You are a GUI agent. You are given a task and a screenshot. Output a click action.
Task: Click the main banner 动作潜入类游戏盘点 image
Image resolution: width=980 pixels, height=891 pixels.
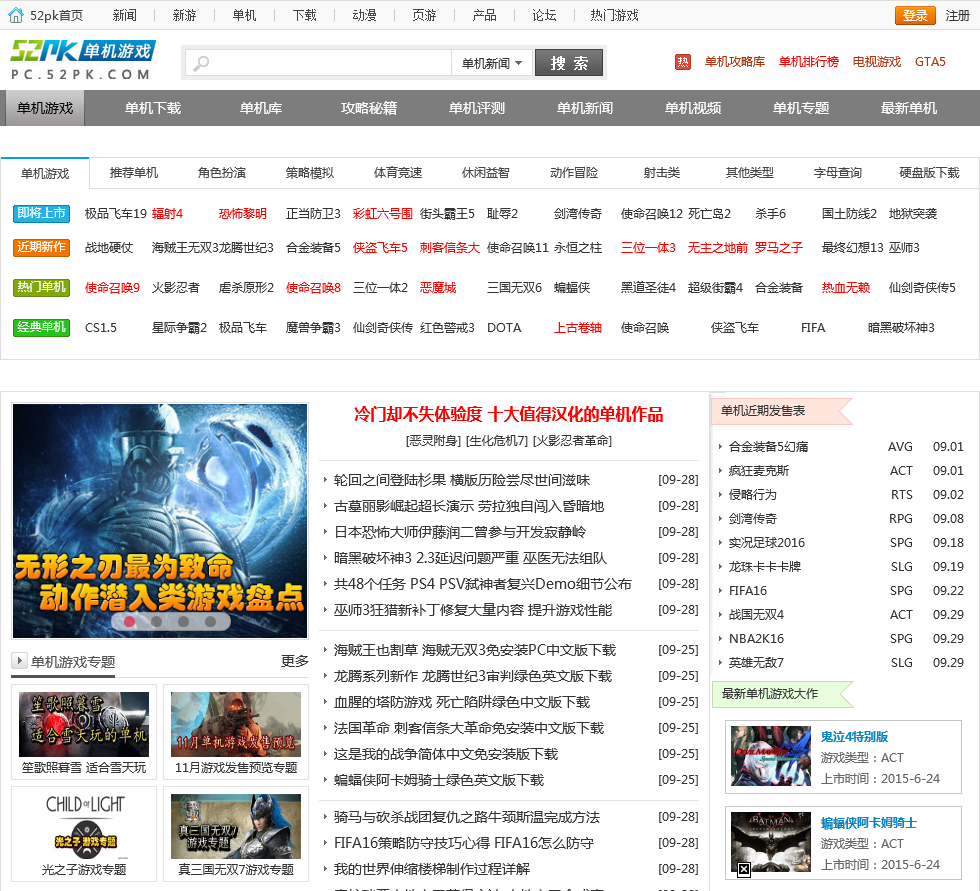pyautogui.click(x=160, y=521)
